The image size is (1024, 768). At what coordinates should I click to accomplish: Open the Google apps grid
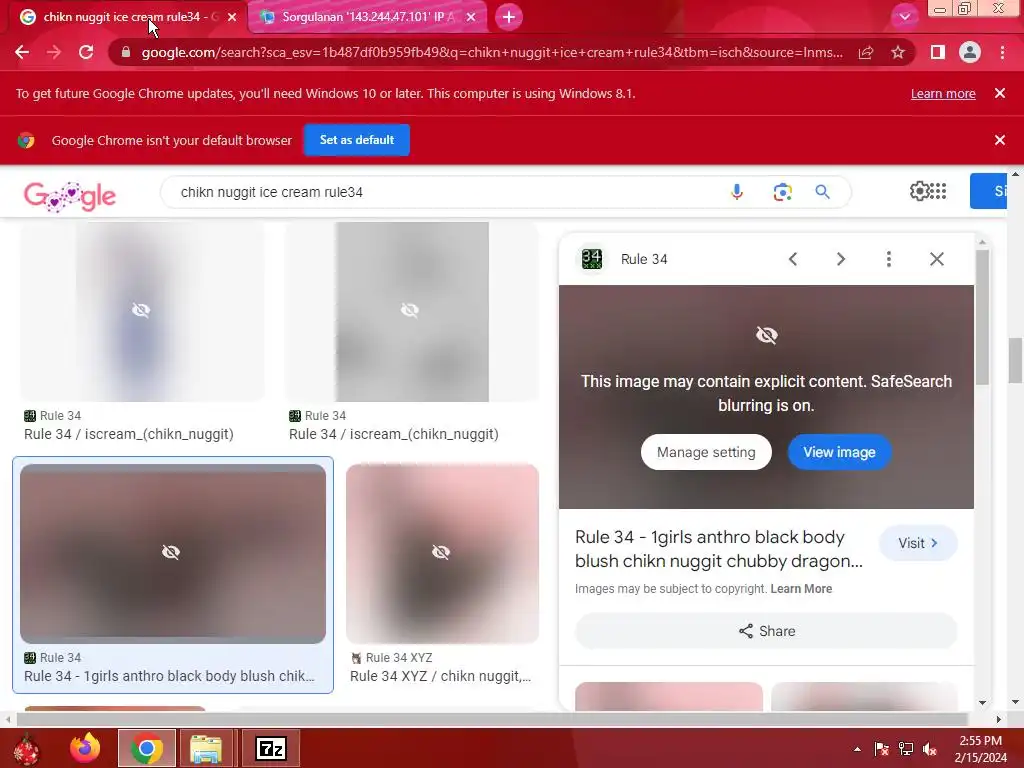(x=938, y=191)
